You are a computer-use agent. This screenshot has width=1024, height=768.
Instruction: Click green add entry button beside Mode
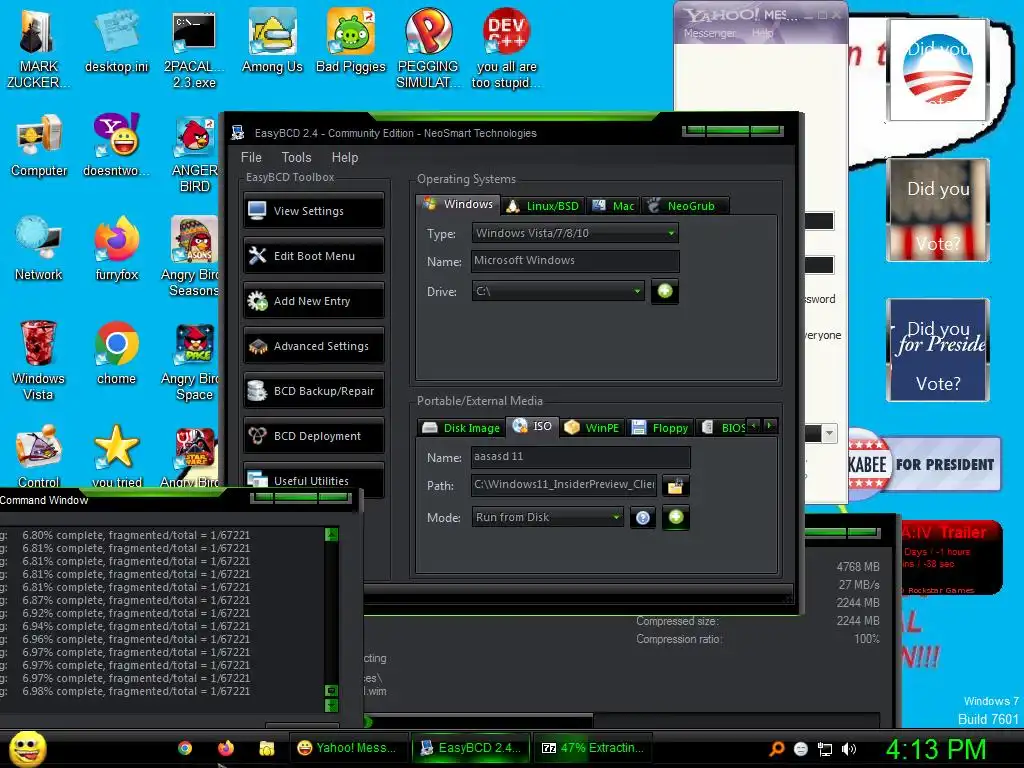[676, 517]
